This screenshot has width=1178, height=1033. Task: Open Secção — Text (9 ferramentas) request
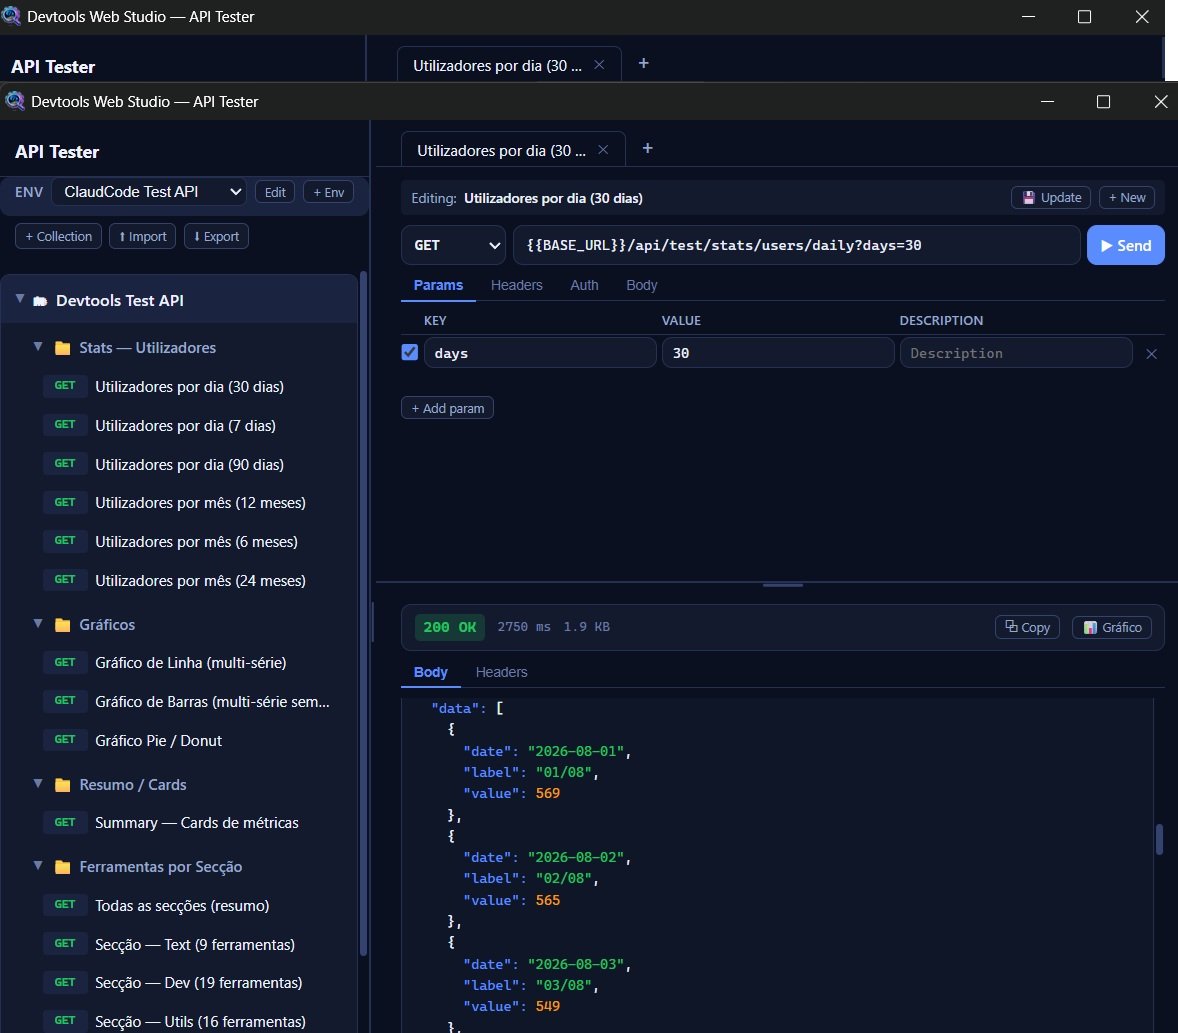click(x=195, y=944)
